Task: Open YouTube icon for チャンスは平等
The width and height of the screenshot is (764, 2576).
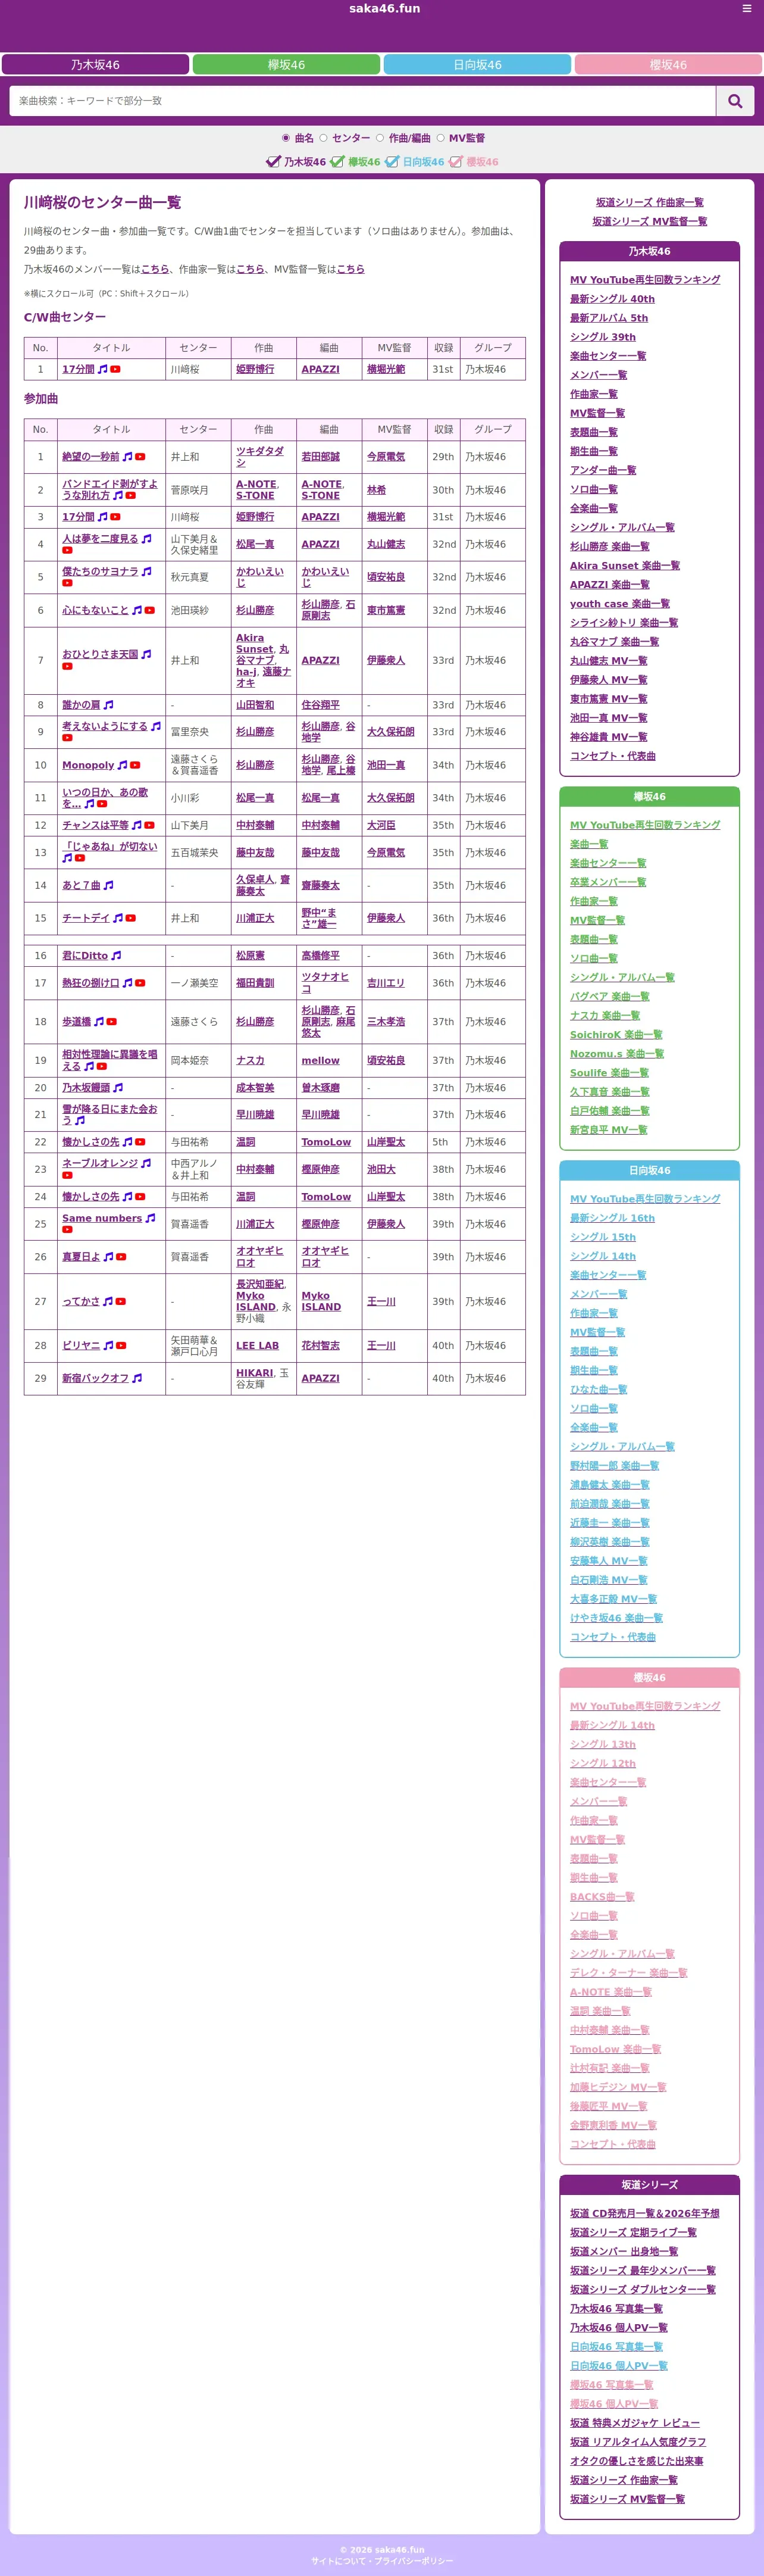Action: click(149, 826)
